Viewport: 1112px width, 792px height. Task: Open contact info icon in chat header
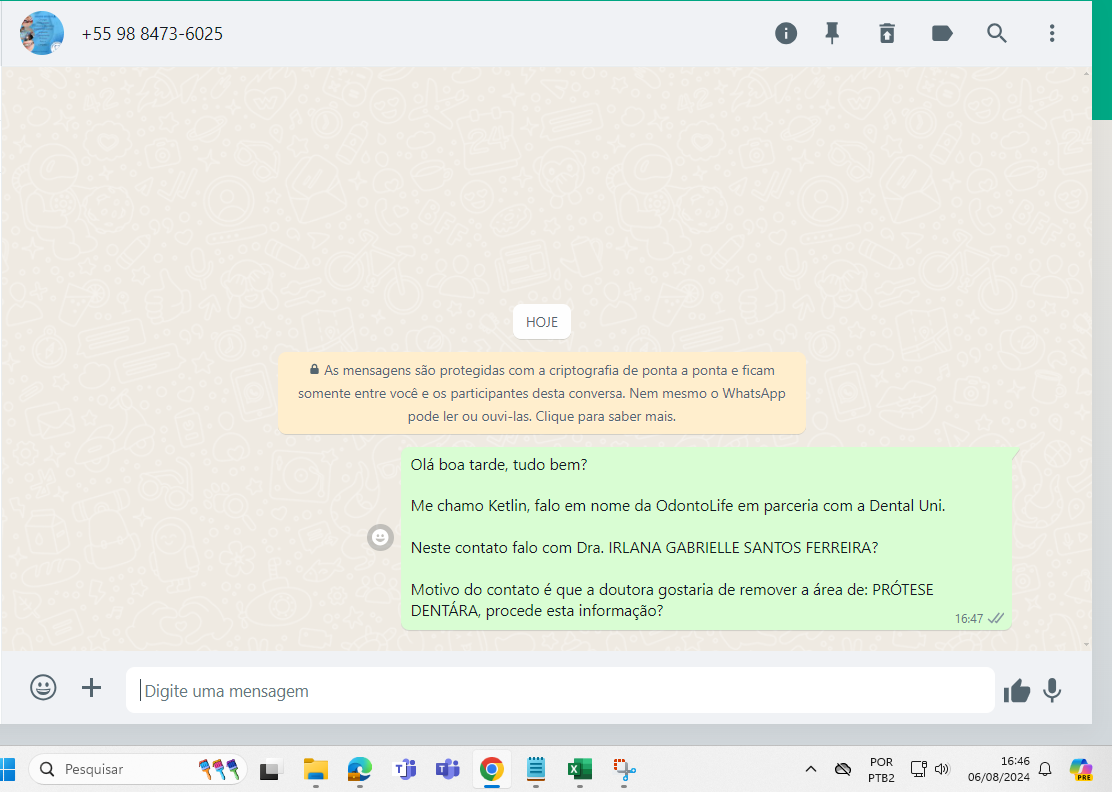(x=786, y=33)
